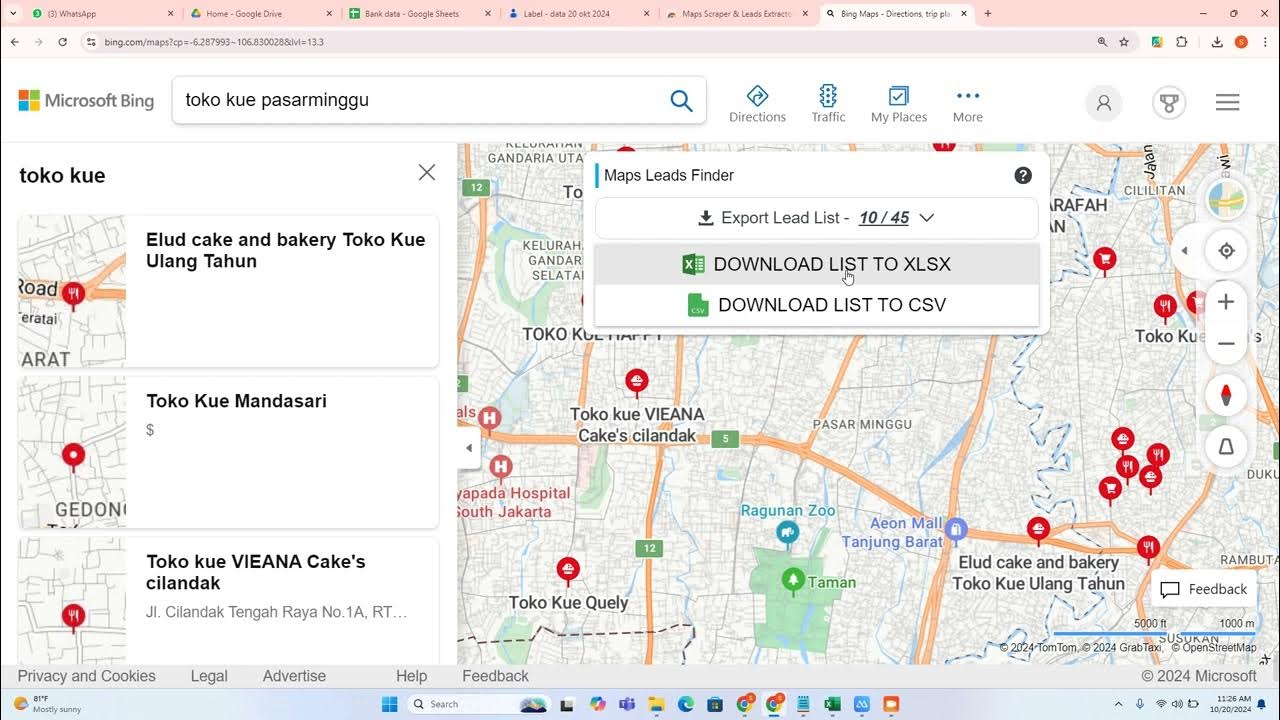This screenshot has width=1280, height=720.
Task: Click the taskbar Search box
Action: (x=478, y=704)
